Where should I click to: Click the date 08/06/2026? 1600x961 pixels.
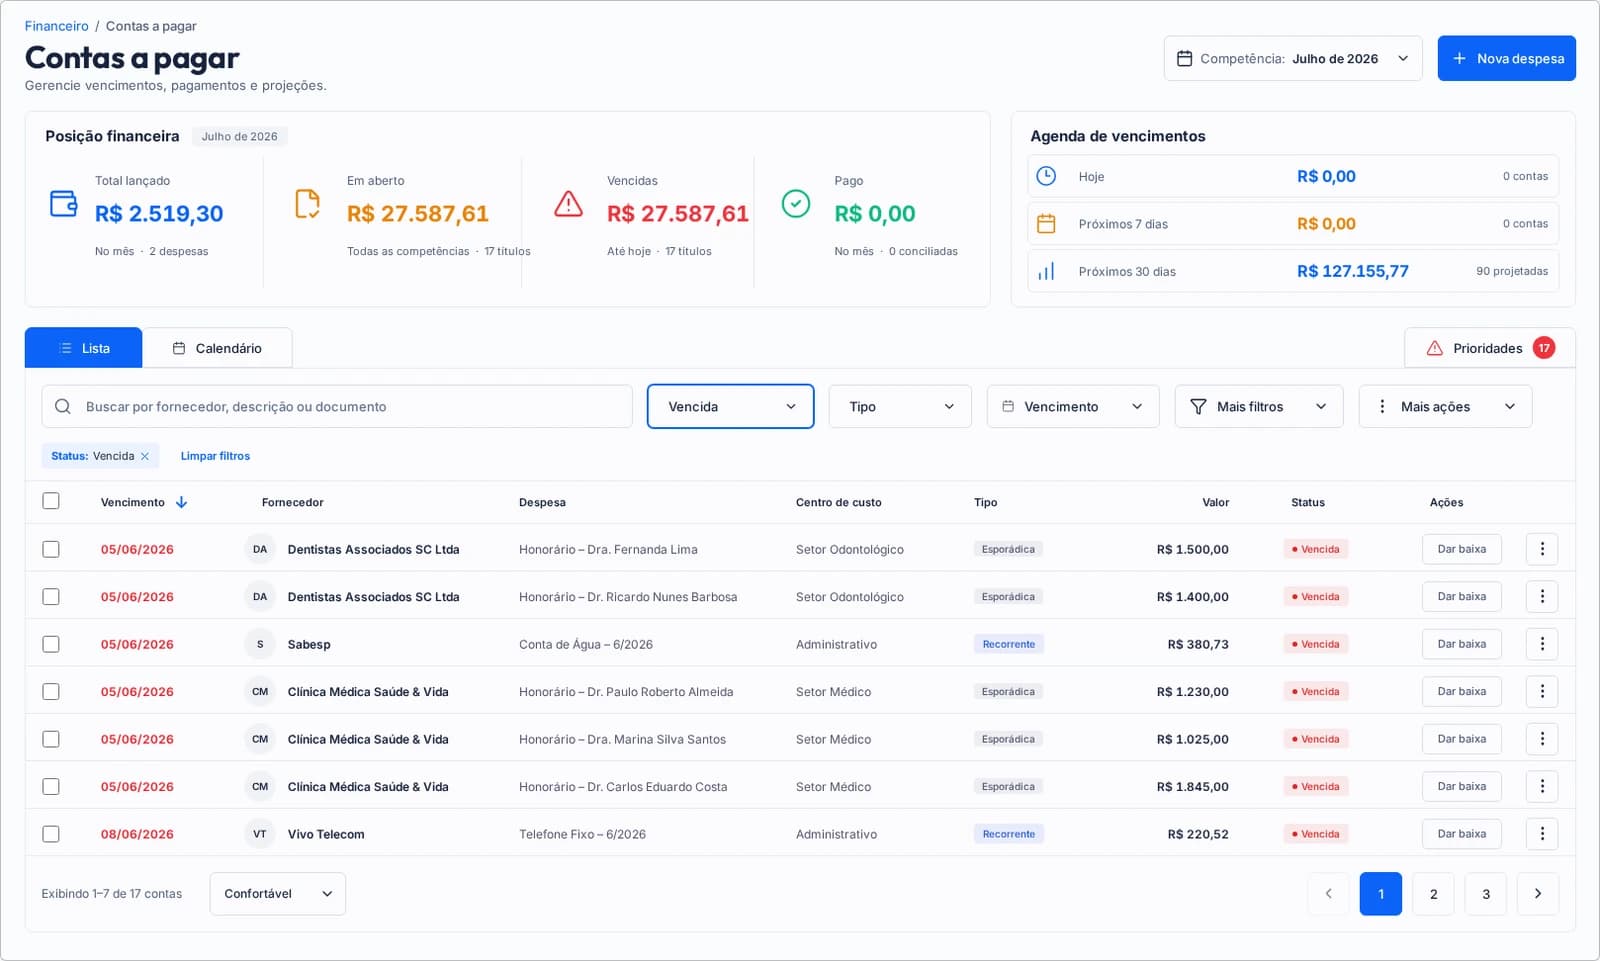click(x=137, y=834)
